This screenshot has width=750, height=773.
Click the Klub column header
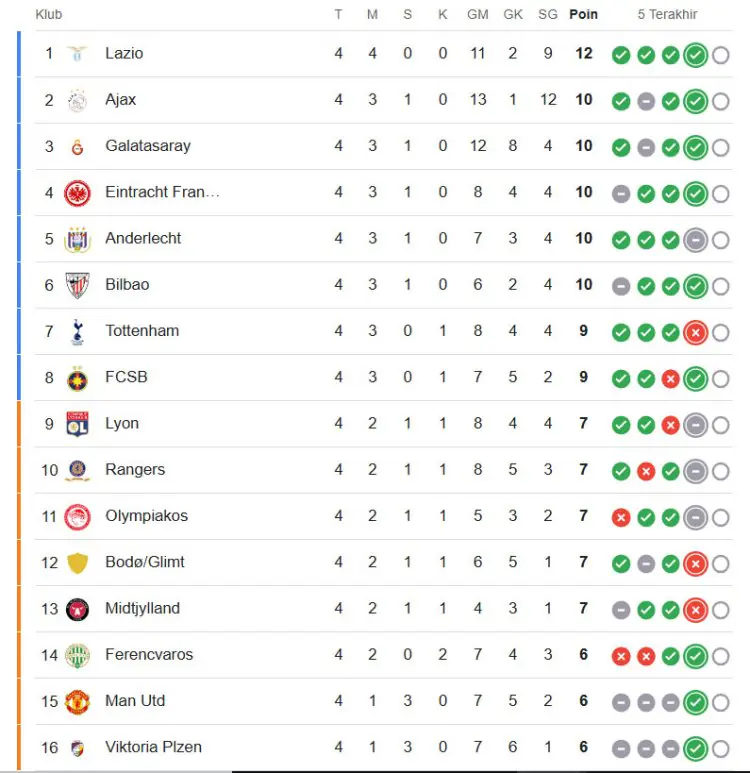tap(49, 14)
